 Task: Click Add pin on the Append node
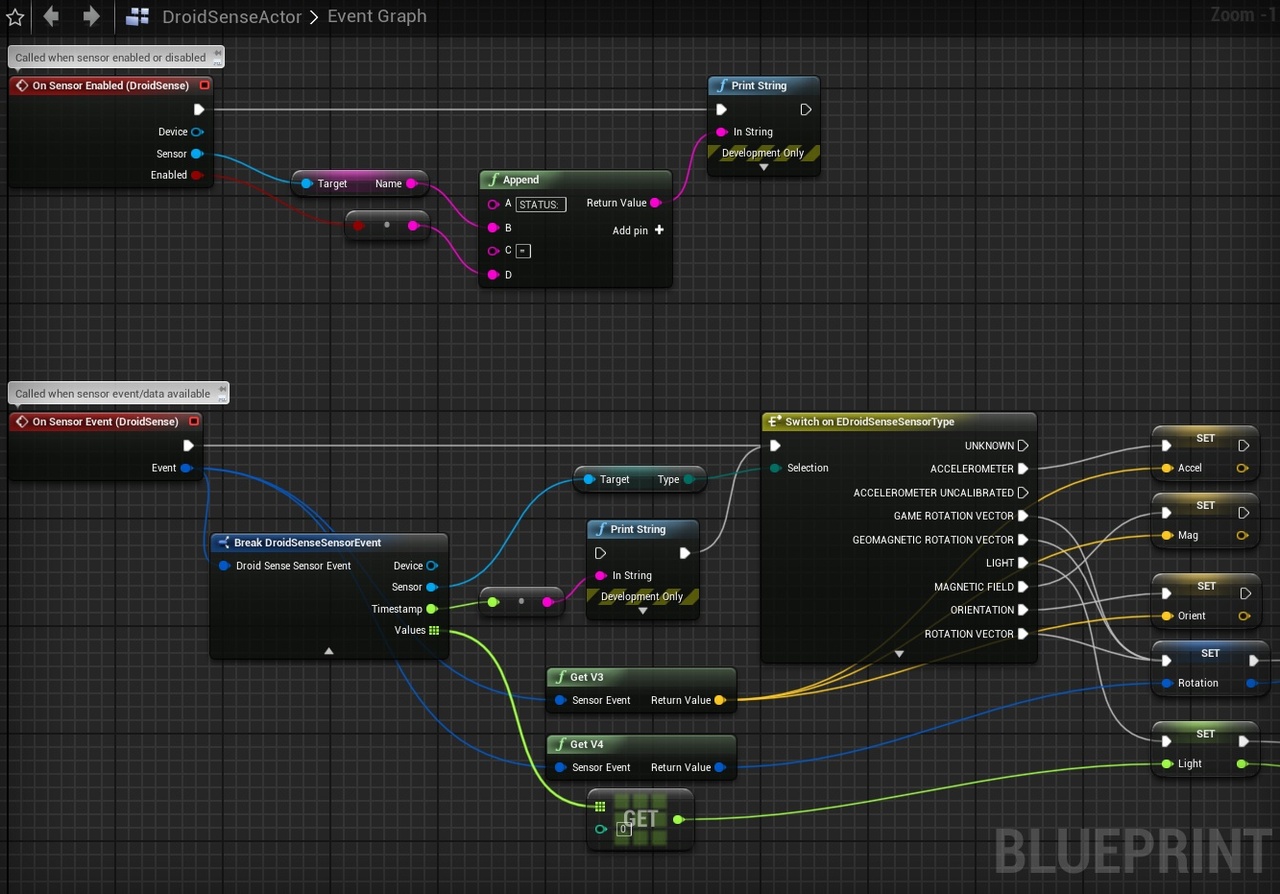click(638, 230)
